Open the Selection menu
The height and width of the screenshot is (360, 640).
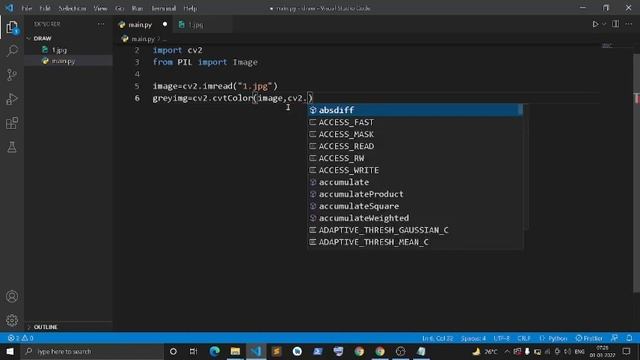[72, 8]
